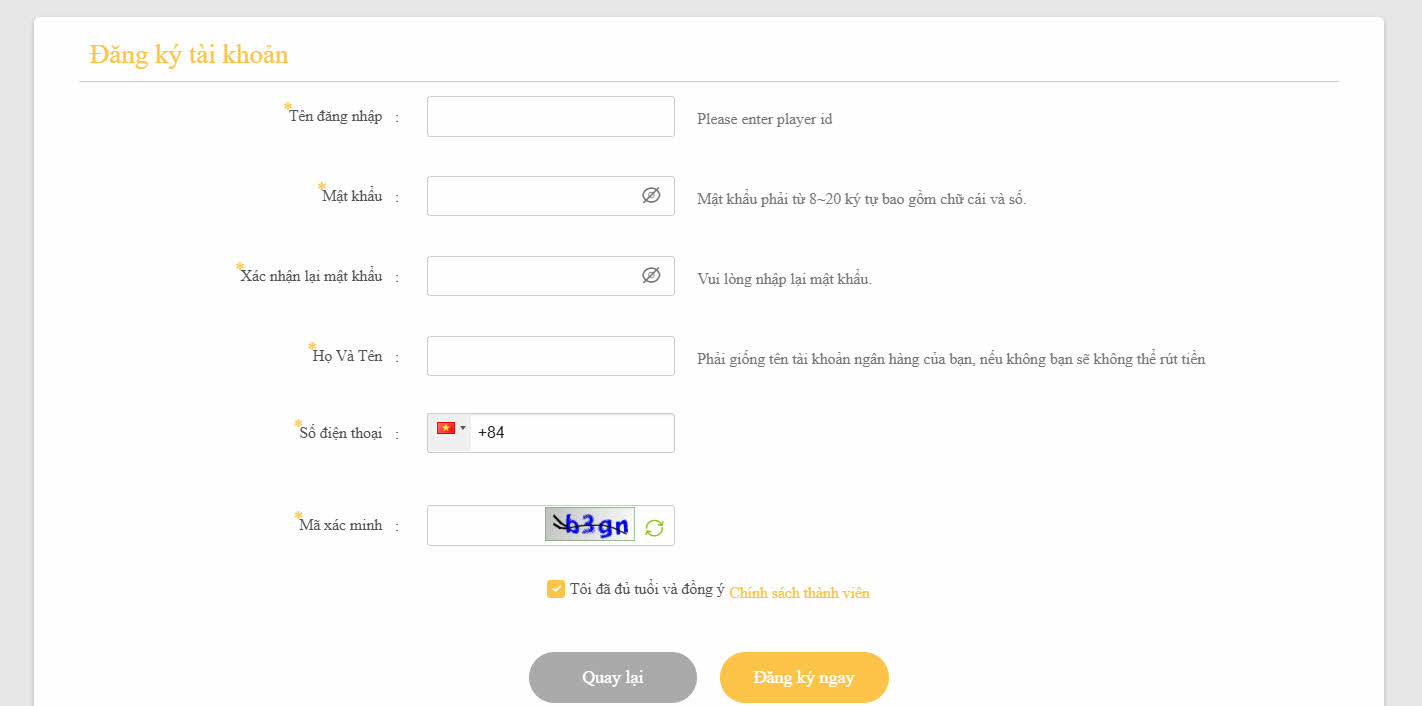Uncheck the age and agreement checkbox
The image size is (1422, 706).
pos(556,589)
